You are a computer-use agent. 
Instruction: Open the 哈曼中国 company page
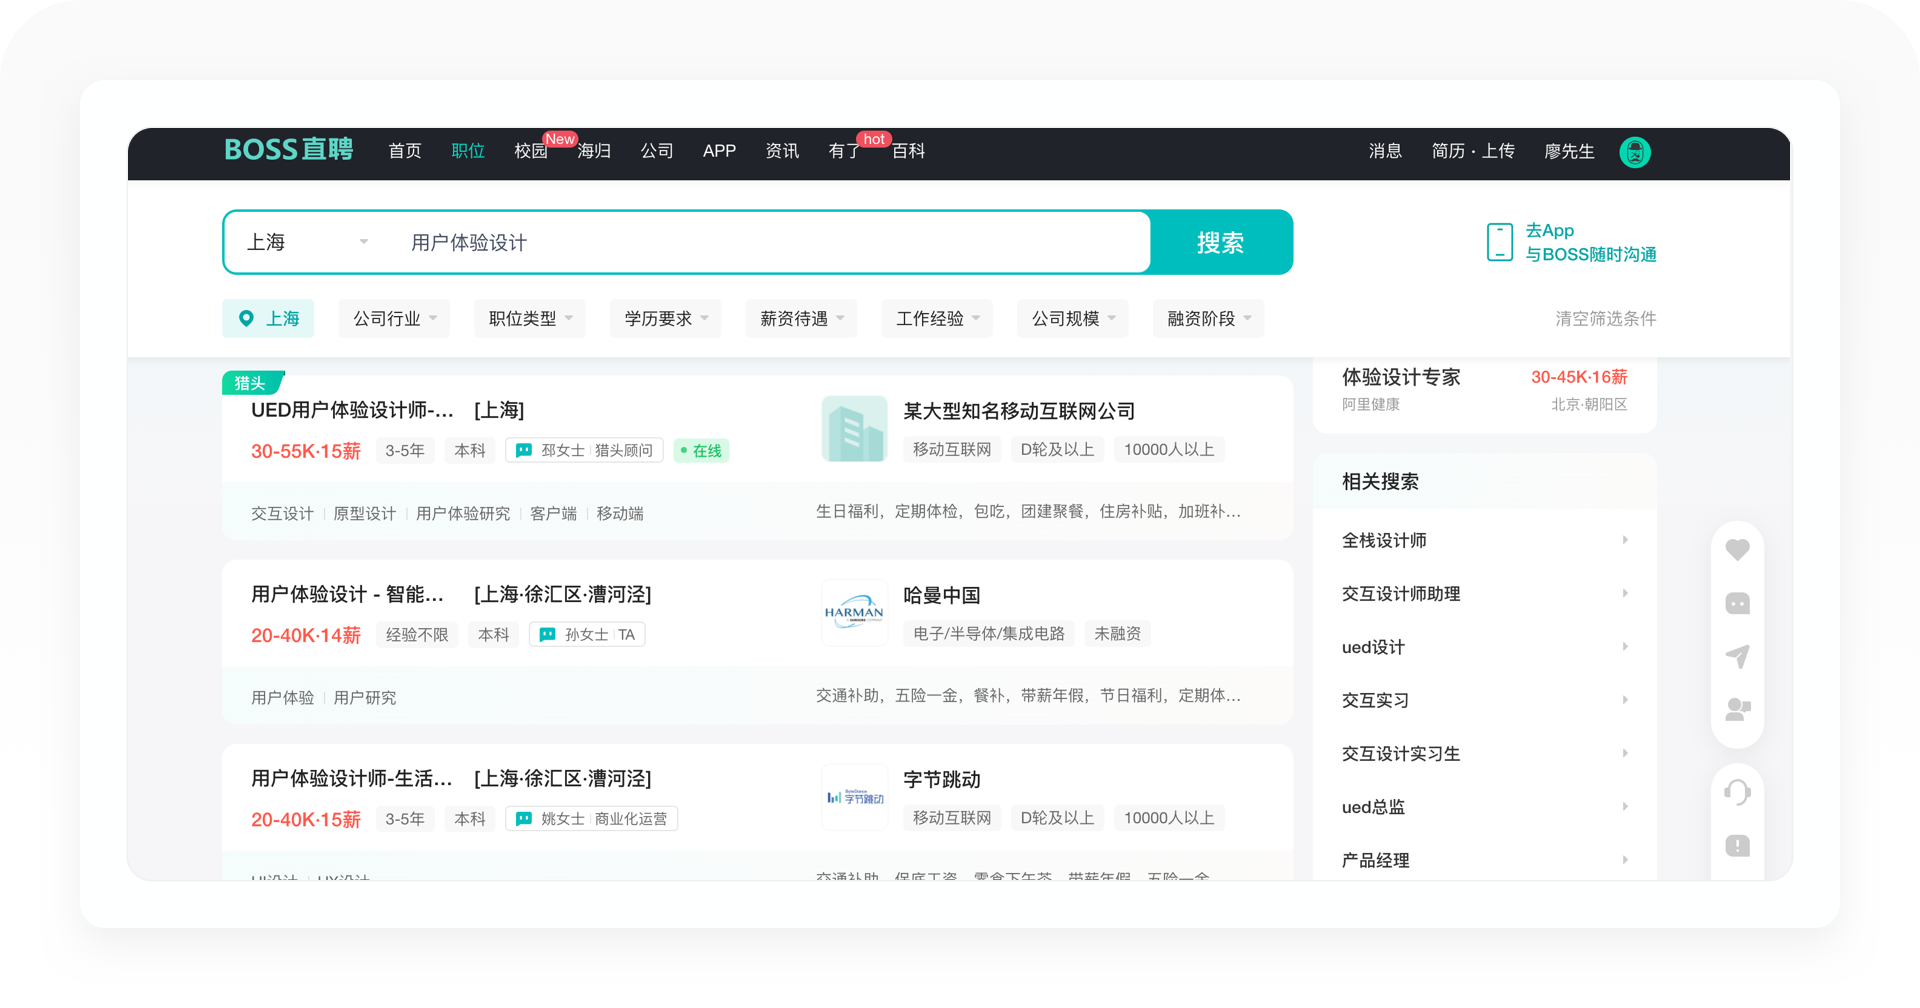(x=941, y=595)
